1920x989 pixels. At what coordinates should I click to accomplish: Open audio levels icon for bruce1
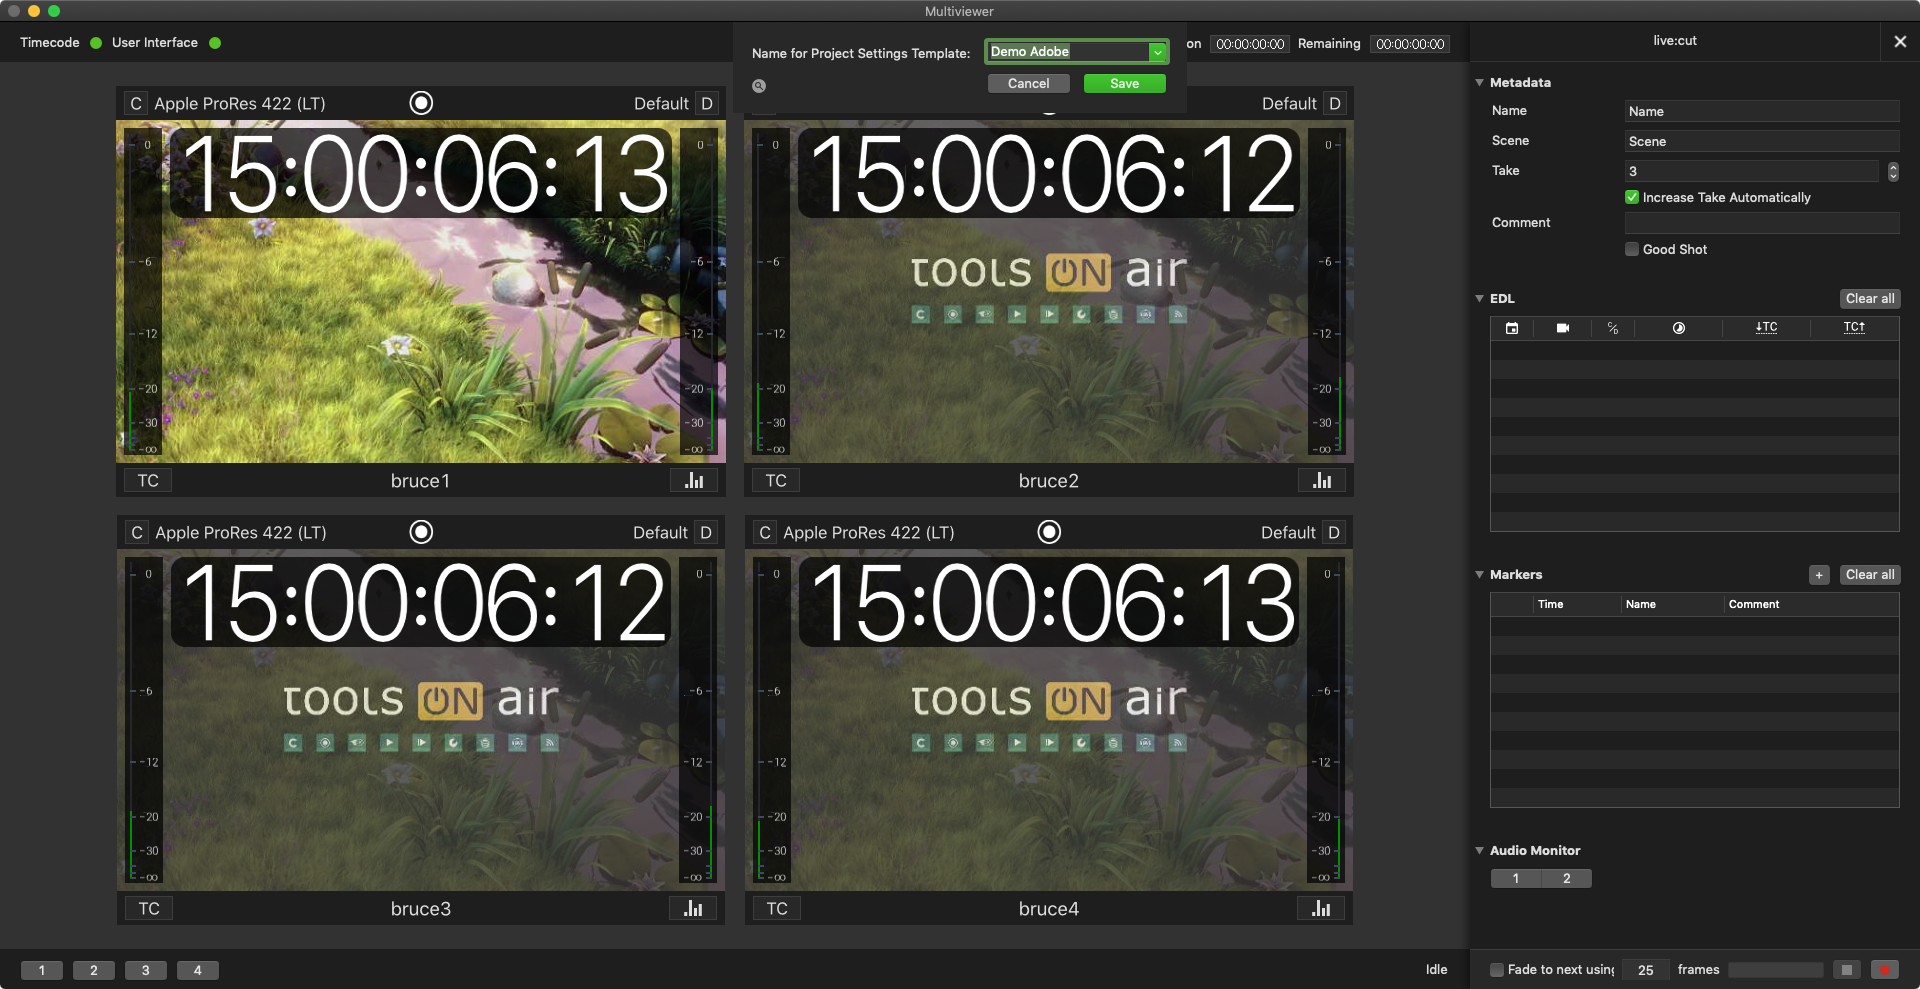click(x=694, y=481)
